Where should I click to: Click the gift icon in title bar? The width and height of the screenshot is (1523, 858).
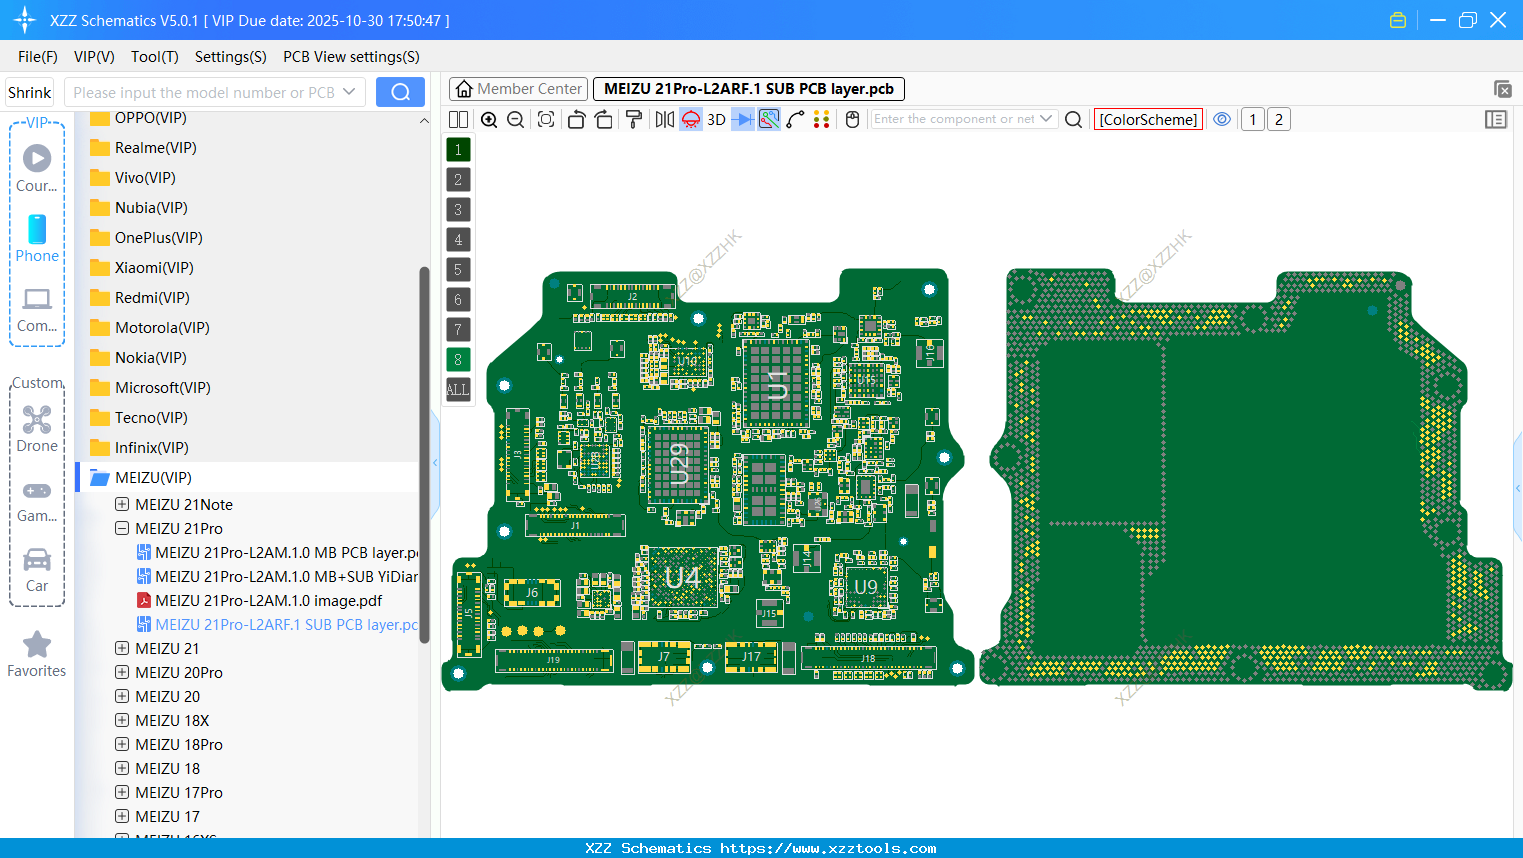[1398, 20]
